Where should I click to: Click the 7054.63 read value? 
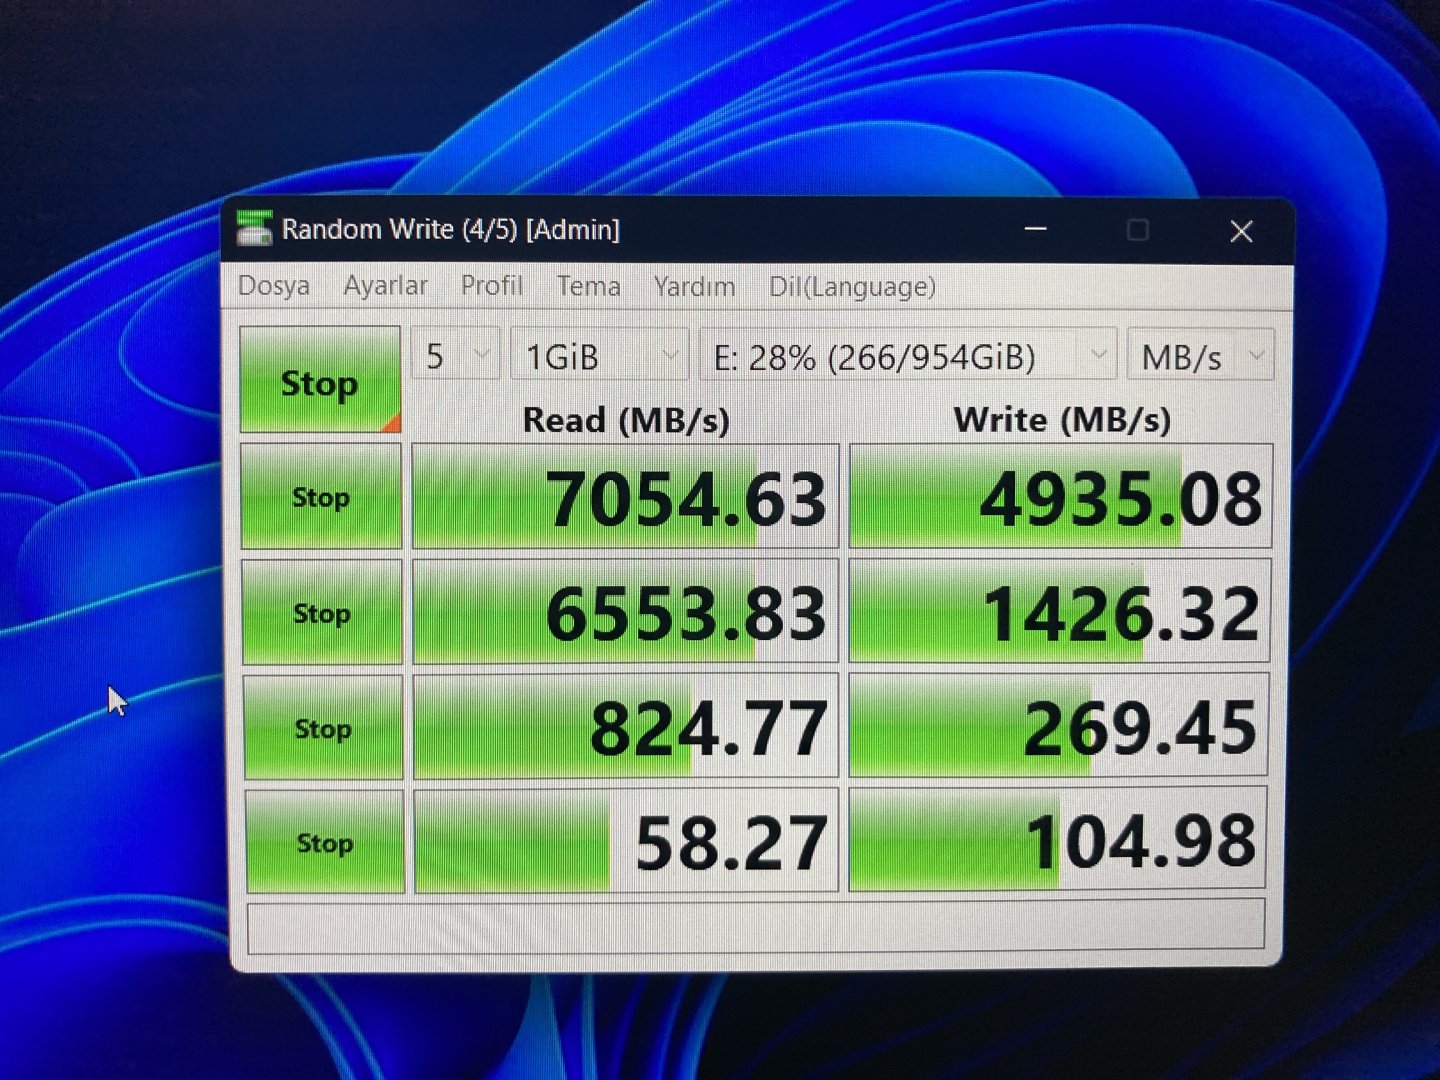pos(625,497)
